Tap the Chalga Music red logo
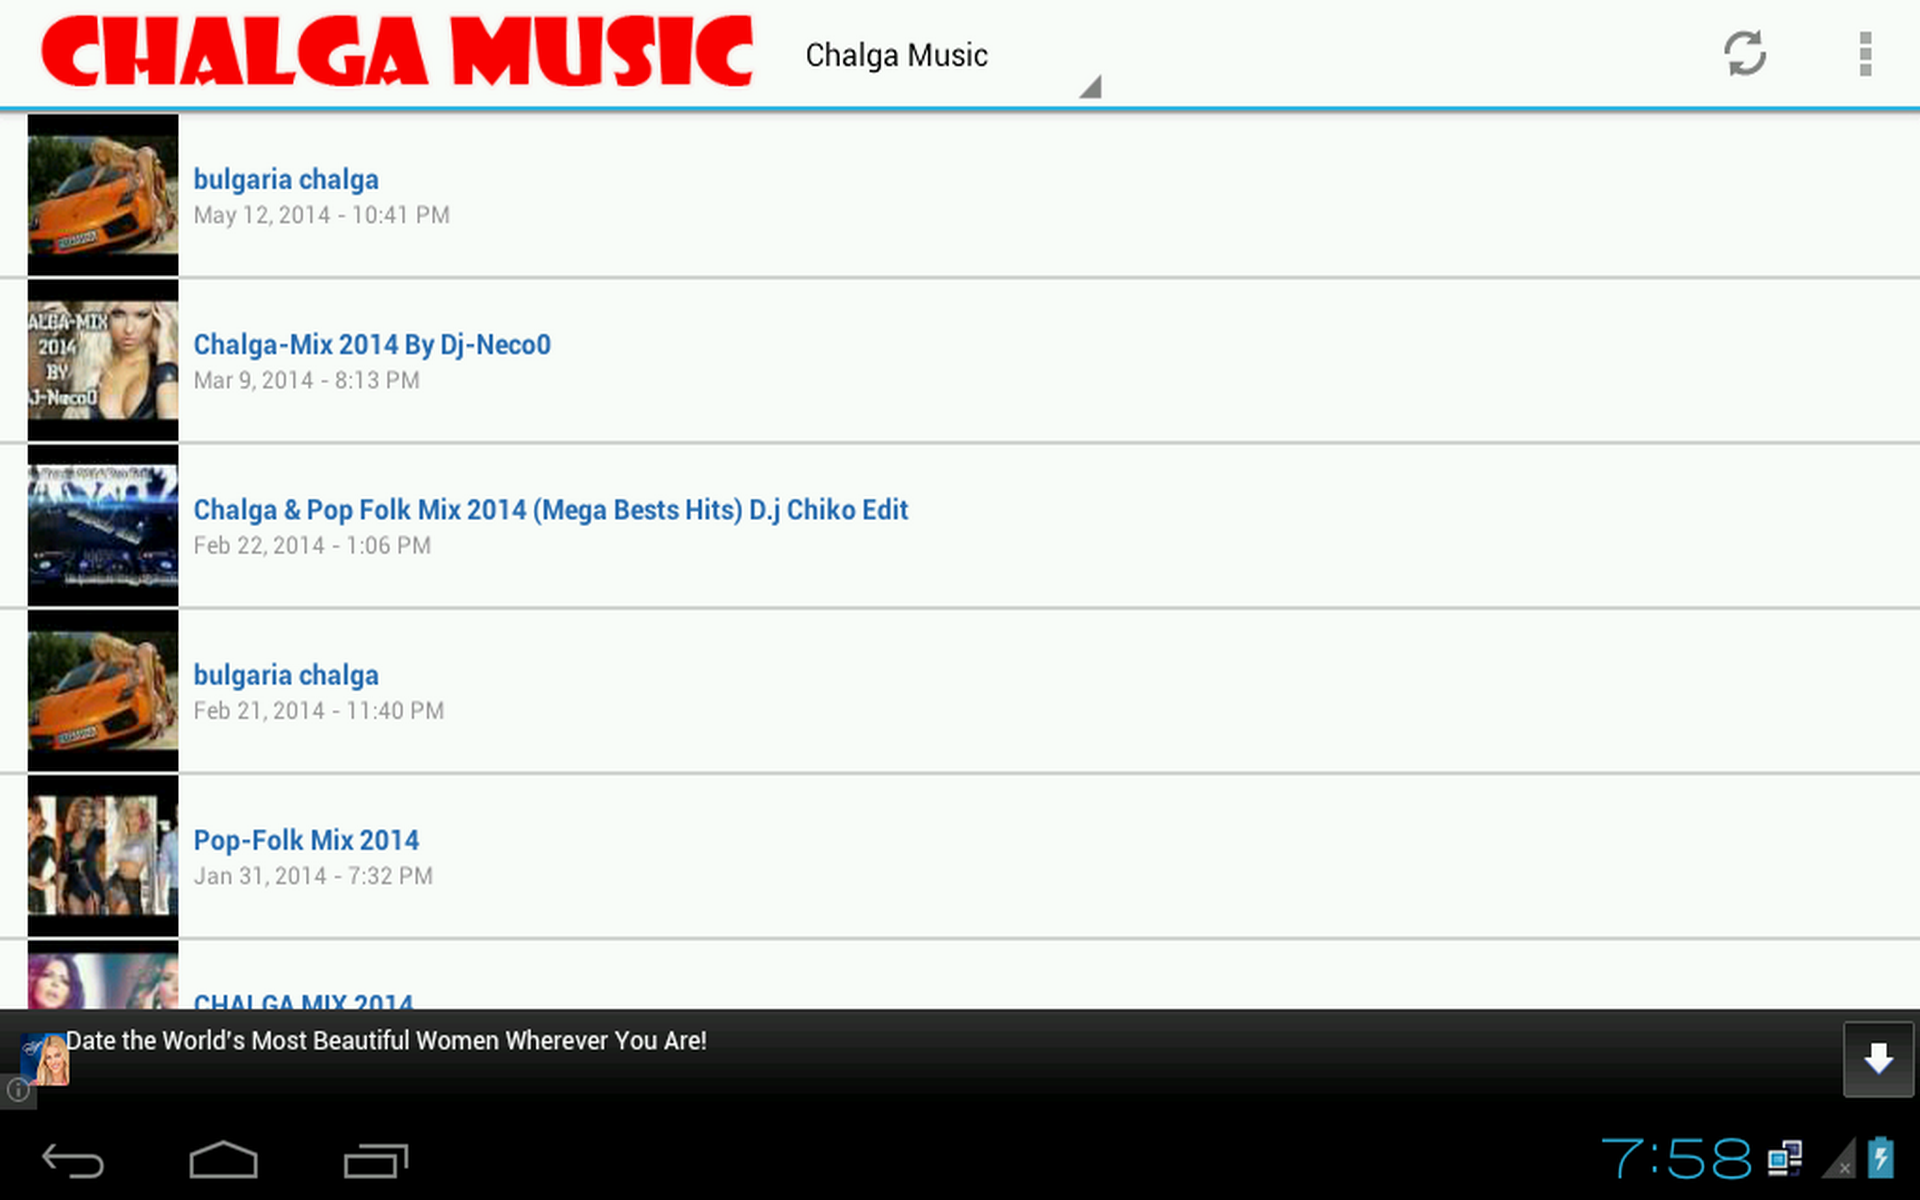Viewport: 1920px width, 1200px height. (x=397, y=52)
